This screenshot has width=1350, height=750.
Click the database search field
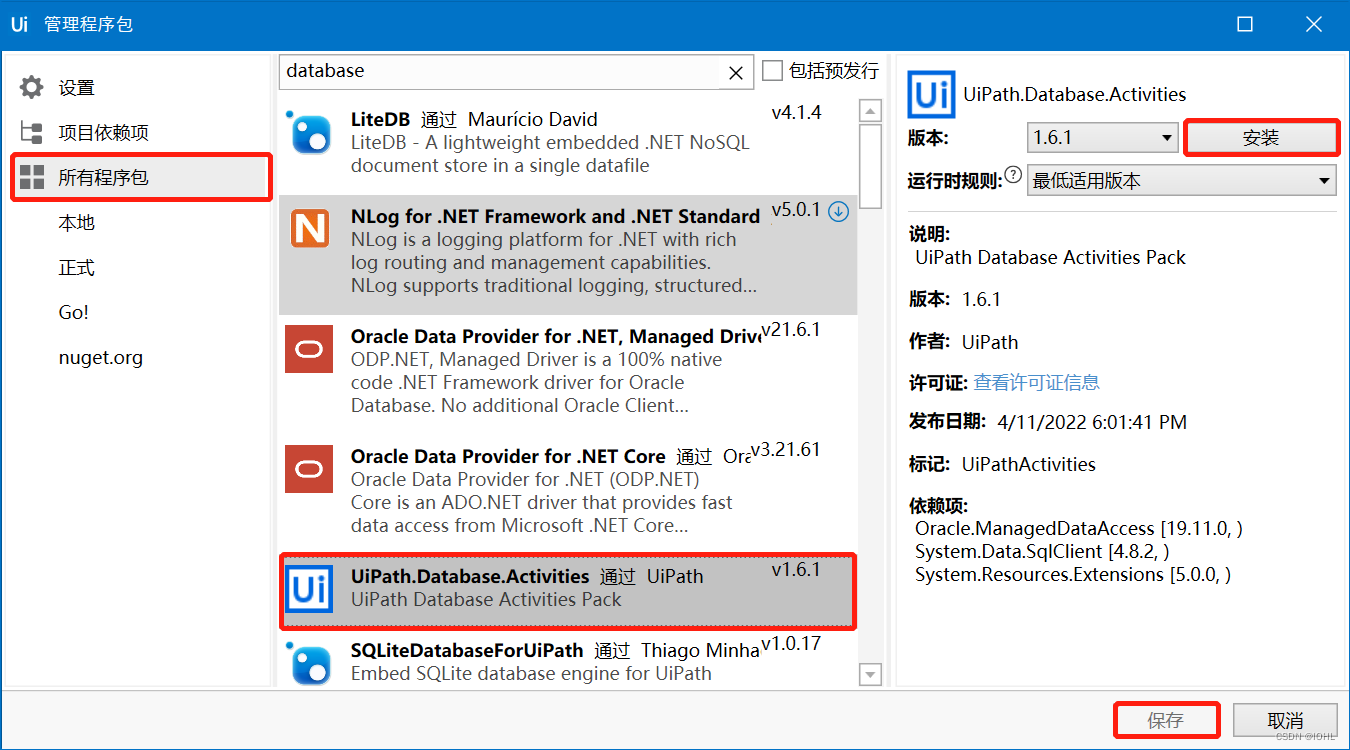pyautogui.click(x=500, y=72)
